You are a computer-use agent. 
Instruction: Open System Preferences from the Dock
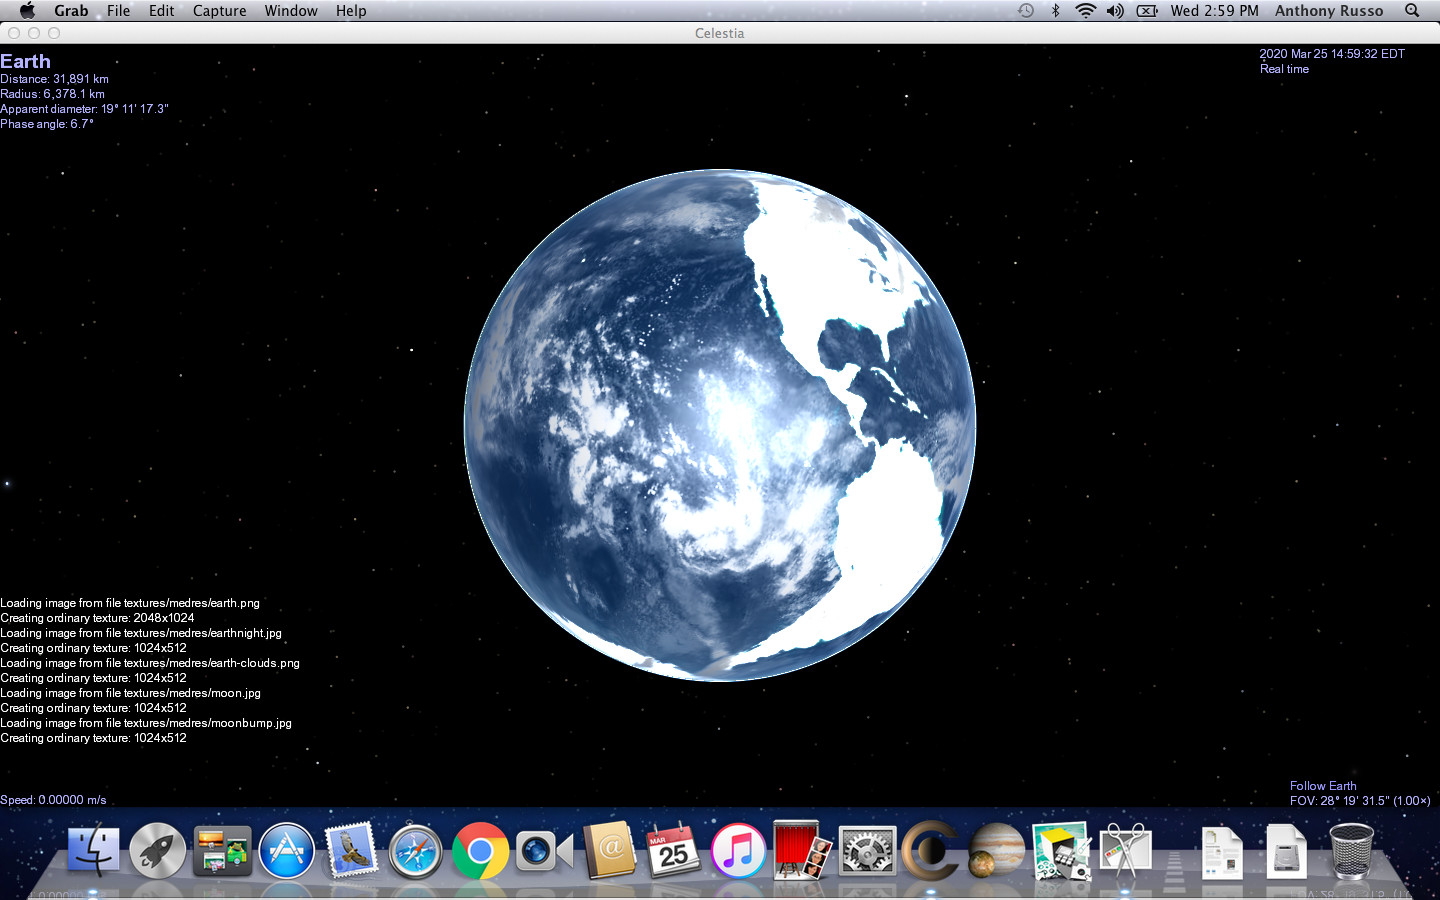tap(866, 851)
